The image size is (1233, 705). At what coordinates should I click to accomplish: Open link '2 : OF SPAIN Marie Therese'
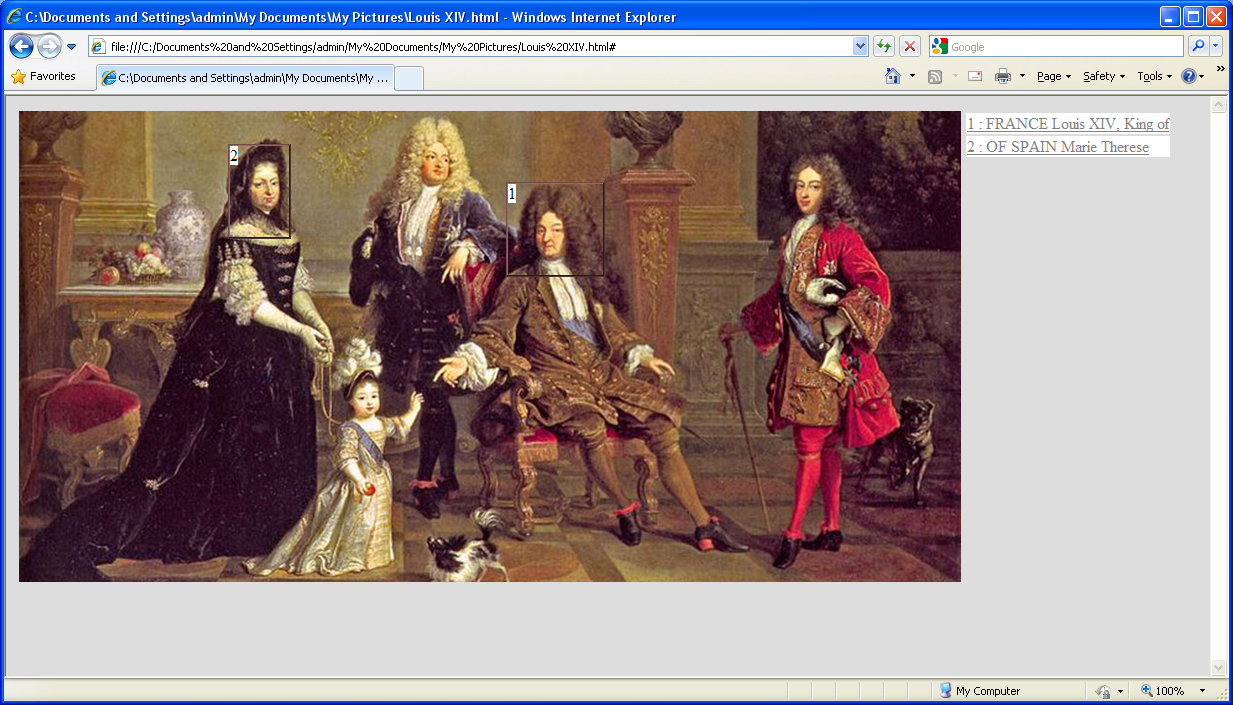(1058, 147)
